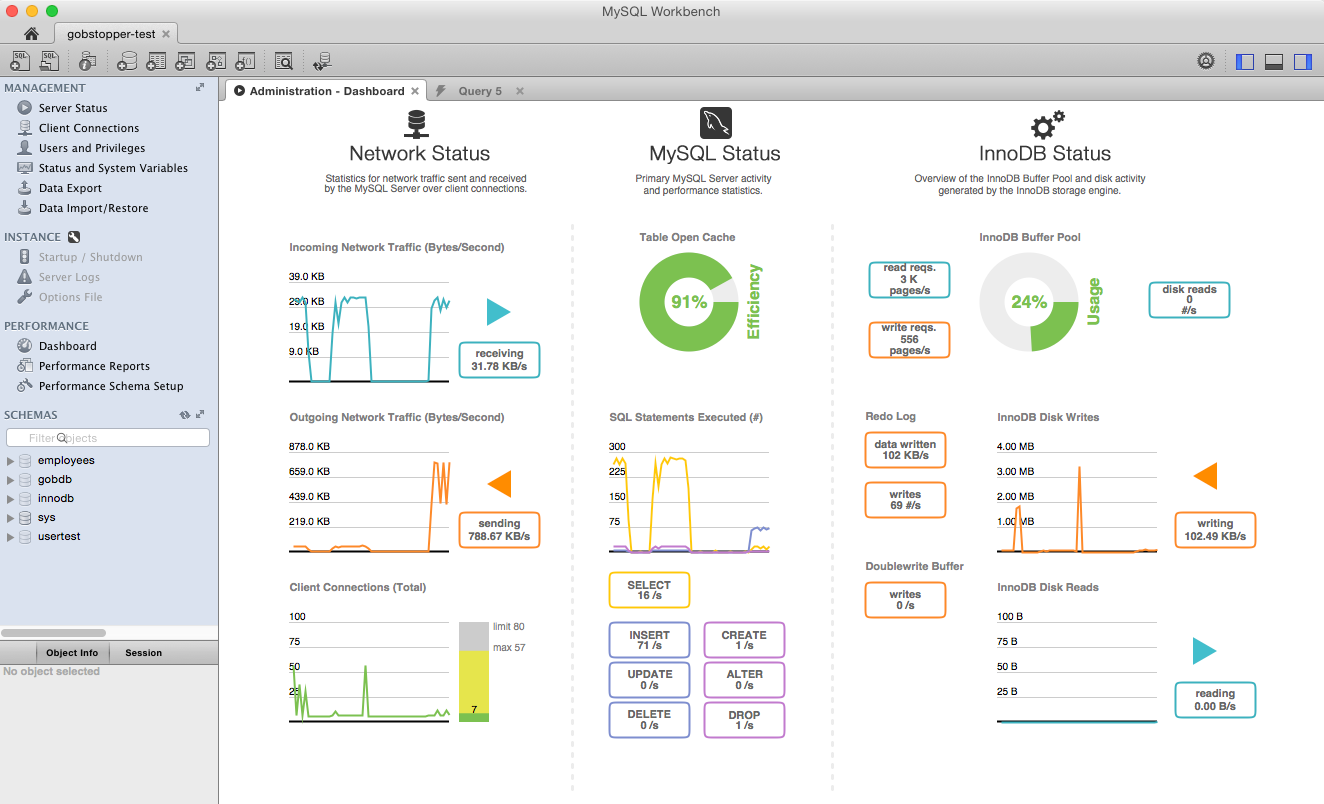Open an existing SQL script file
Screen dimensions: 1324x804
coord(50,60)
